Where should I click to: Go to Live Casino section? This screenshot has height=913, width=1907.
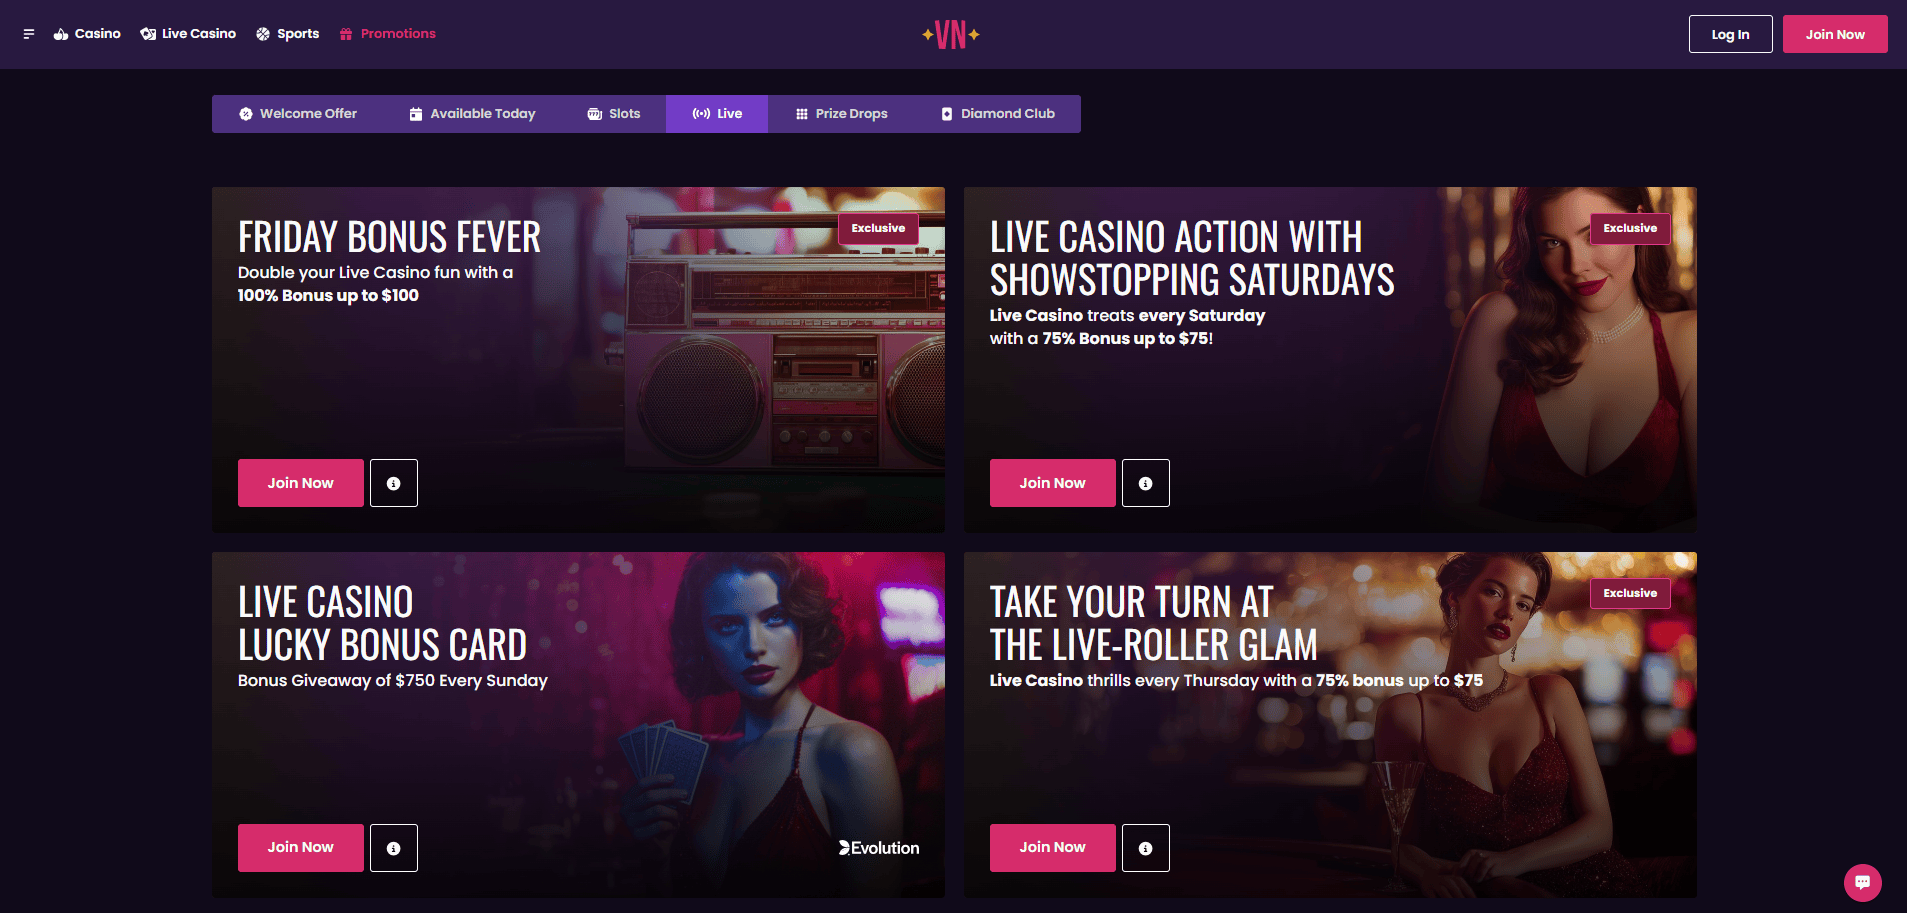tap(188, 34)
